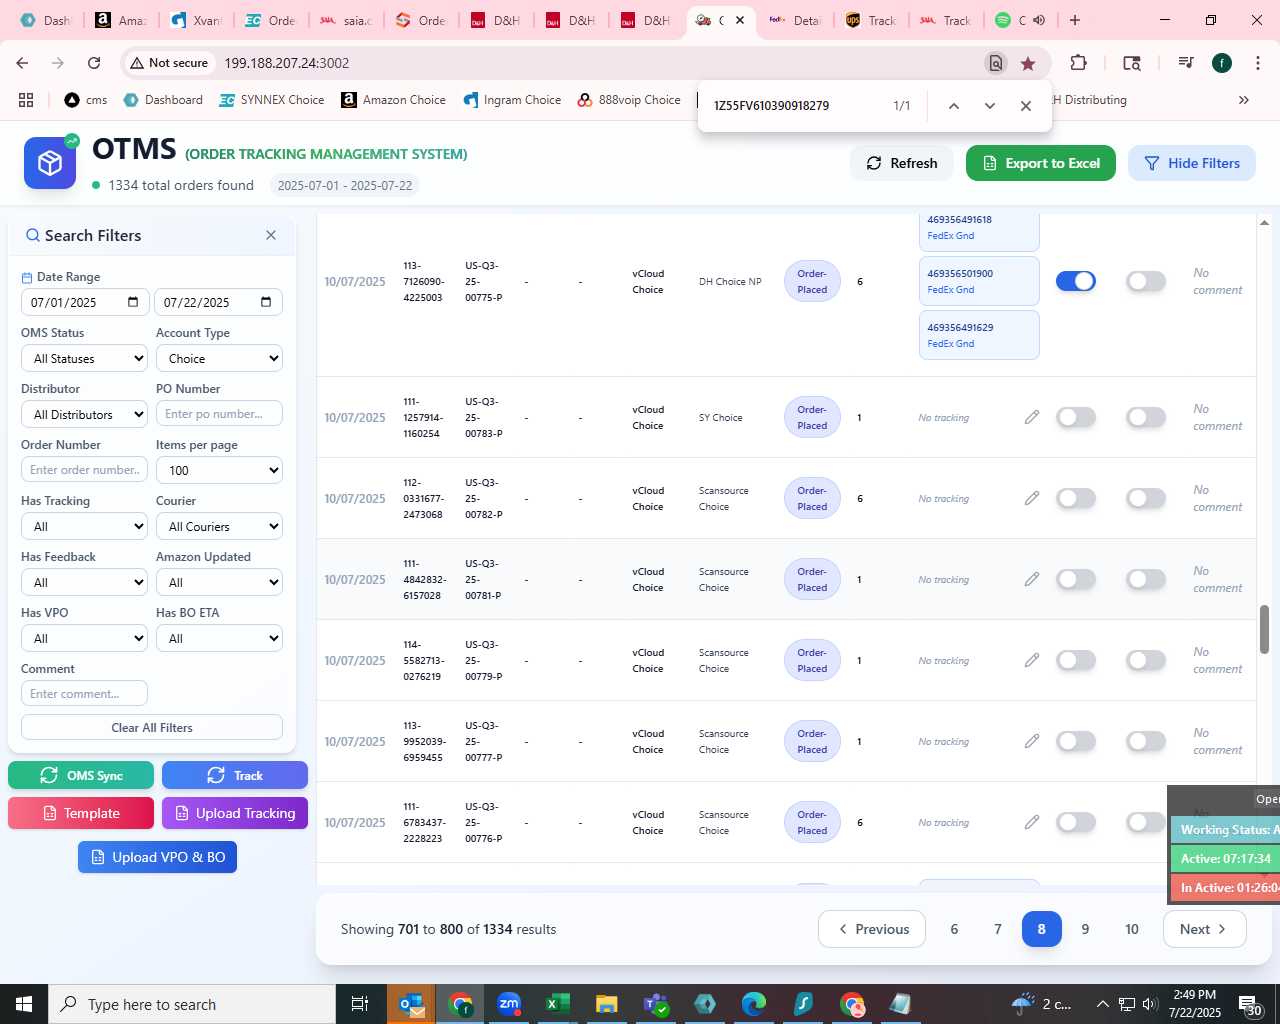The image size is (1280, 1024).
Task: Click the Order Number input field
Action: pyautogui.click(x=85, y=470)
